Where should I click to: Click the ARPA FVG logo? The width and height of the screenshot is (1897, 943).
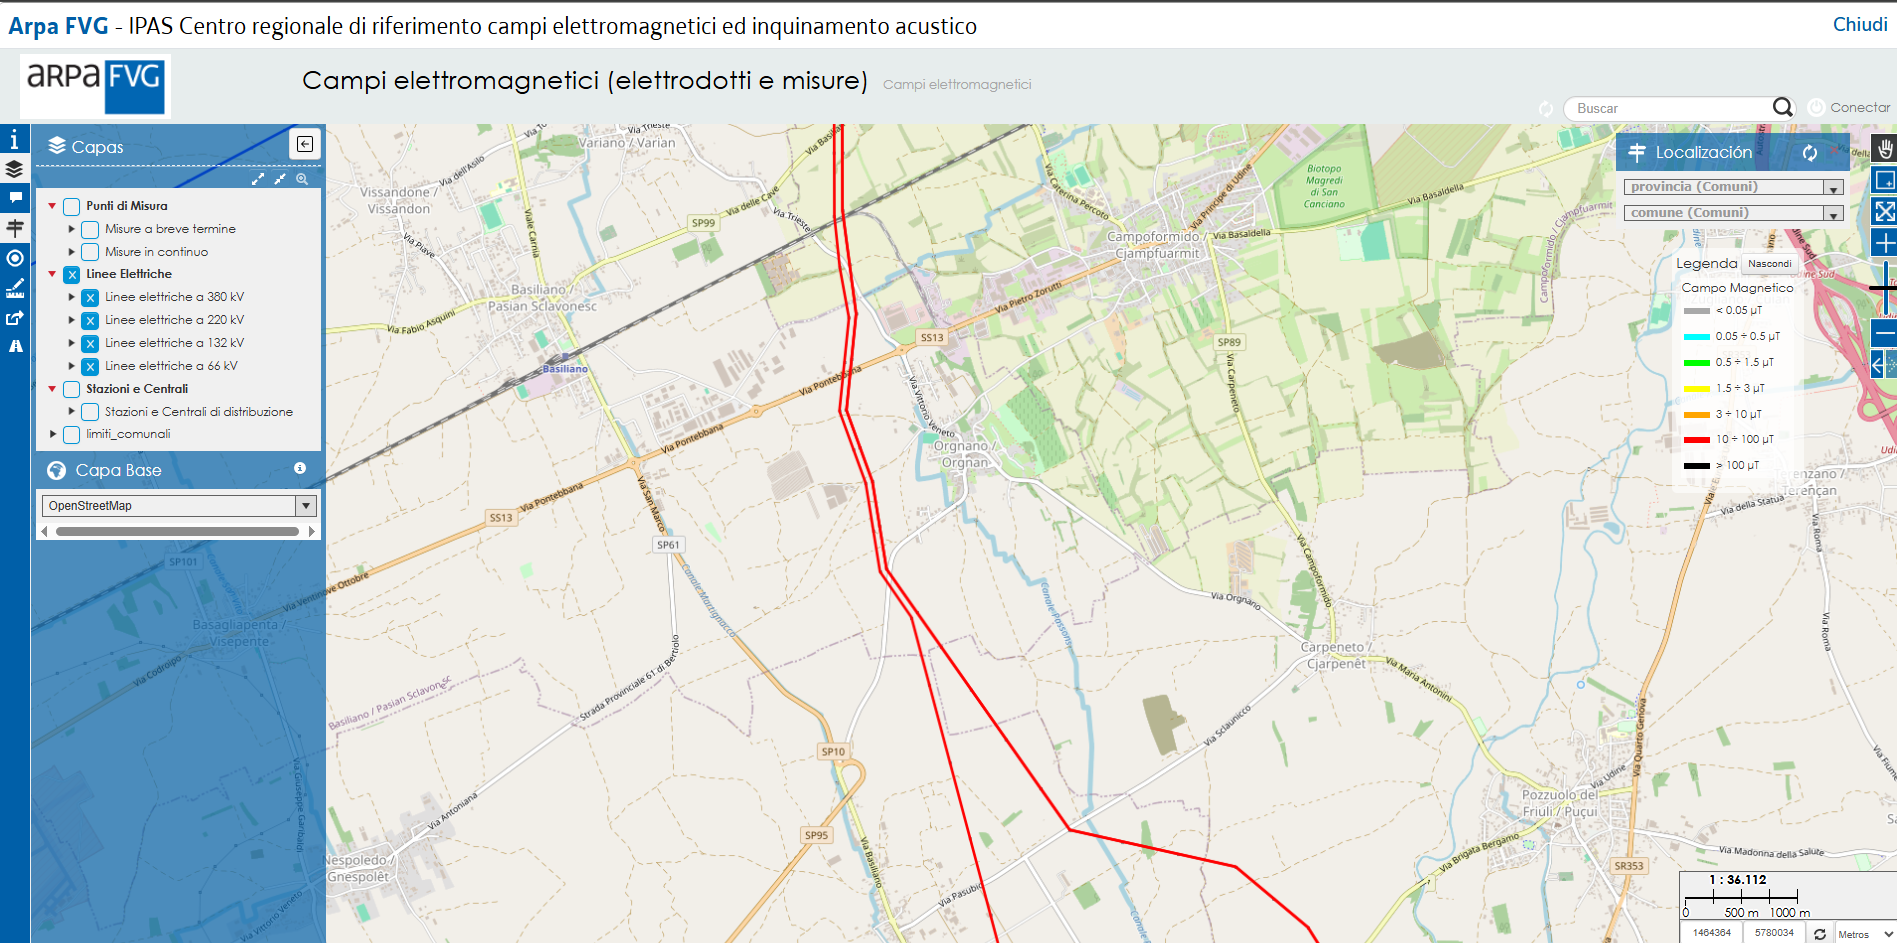pyautogui.click(x=95, y=86)
